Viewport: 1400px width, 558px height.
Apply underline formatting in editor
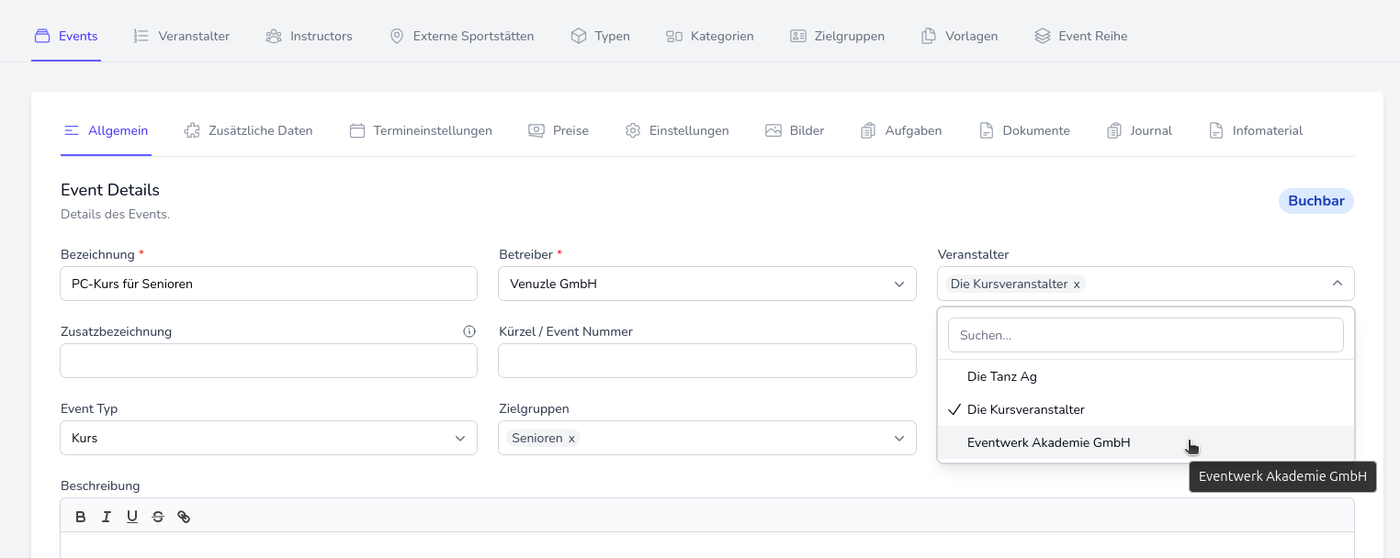point(132,517)
